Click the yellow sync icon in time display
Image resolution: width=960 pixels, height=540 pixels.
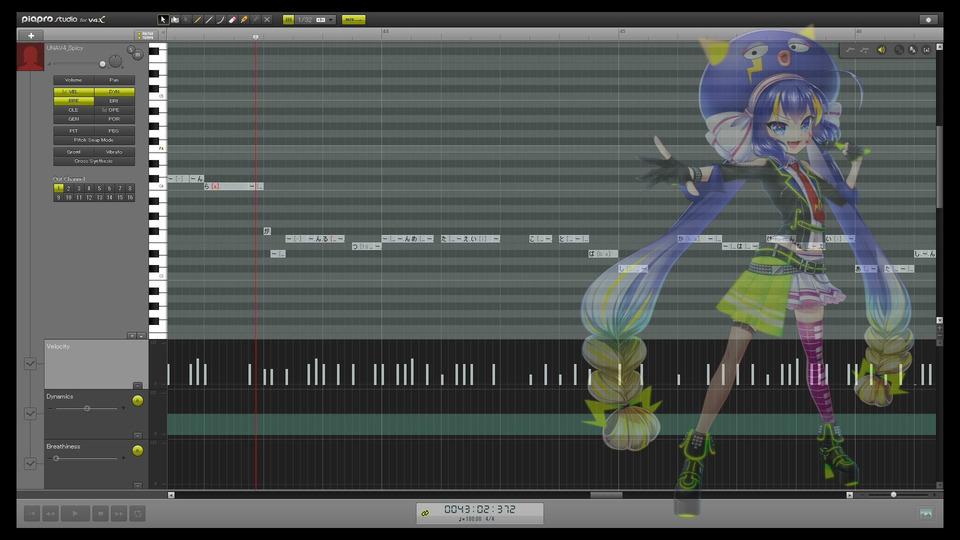tap(426, 513)
